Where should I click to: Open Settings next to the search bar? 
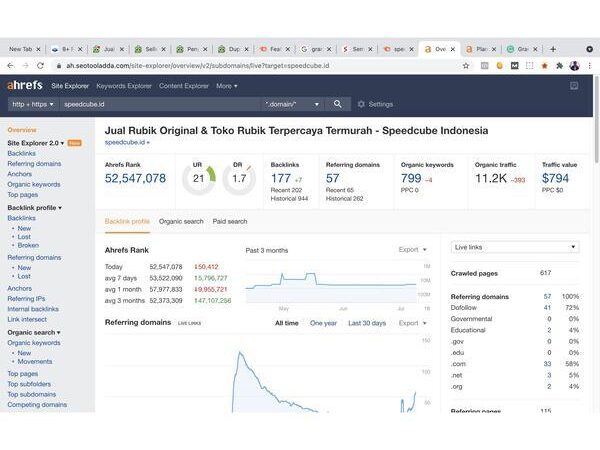(x=375, y=104)
